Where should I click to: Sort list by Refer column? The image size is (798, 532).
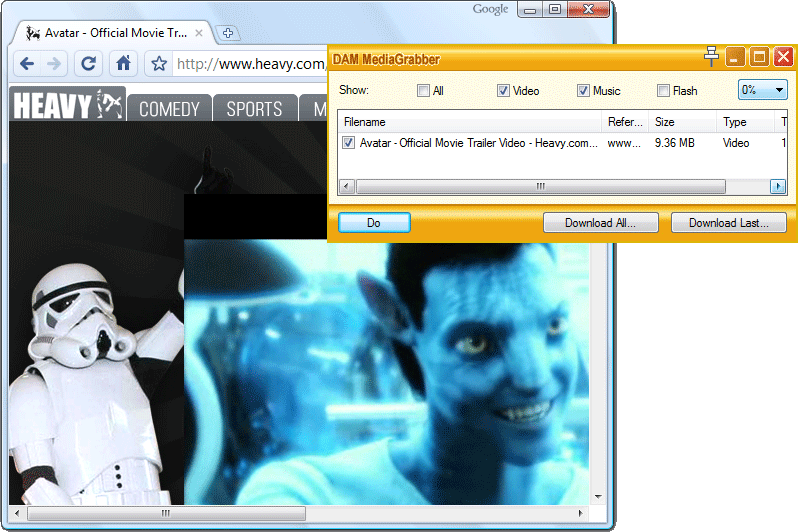(625, 122)
